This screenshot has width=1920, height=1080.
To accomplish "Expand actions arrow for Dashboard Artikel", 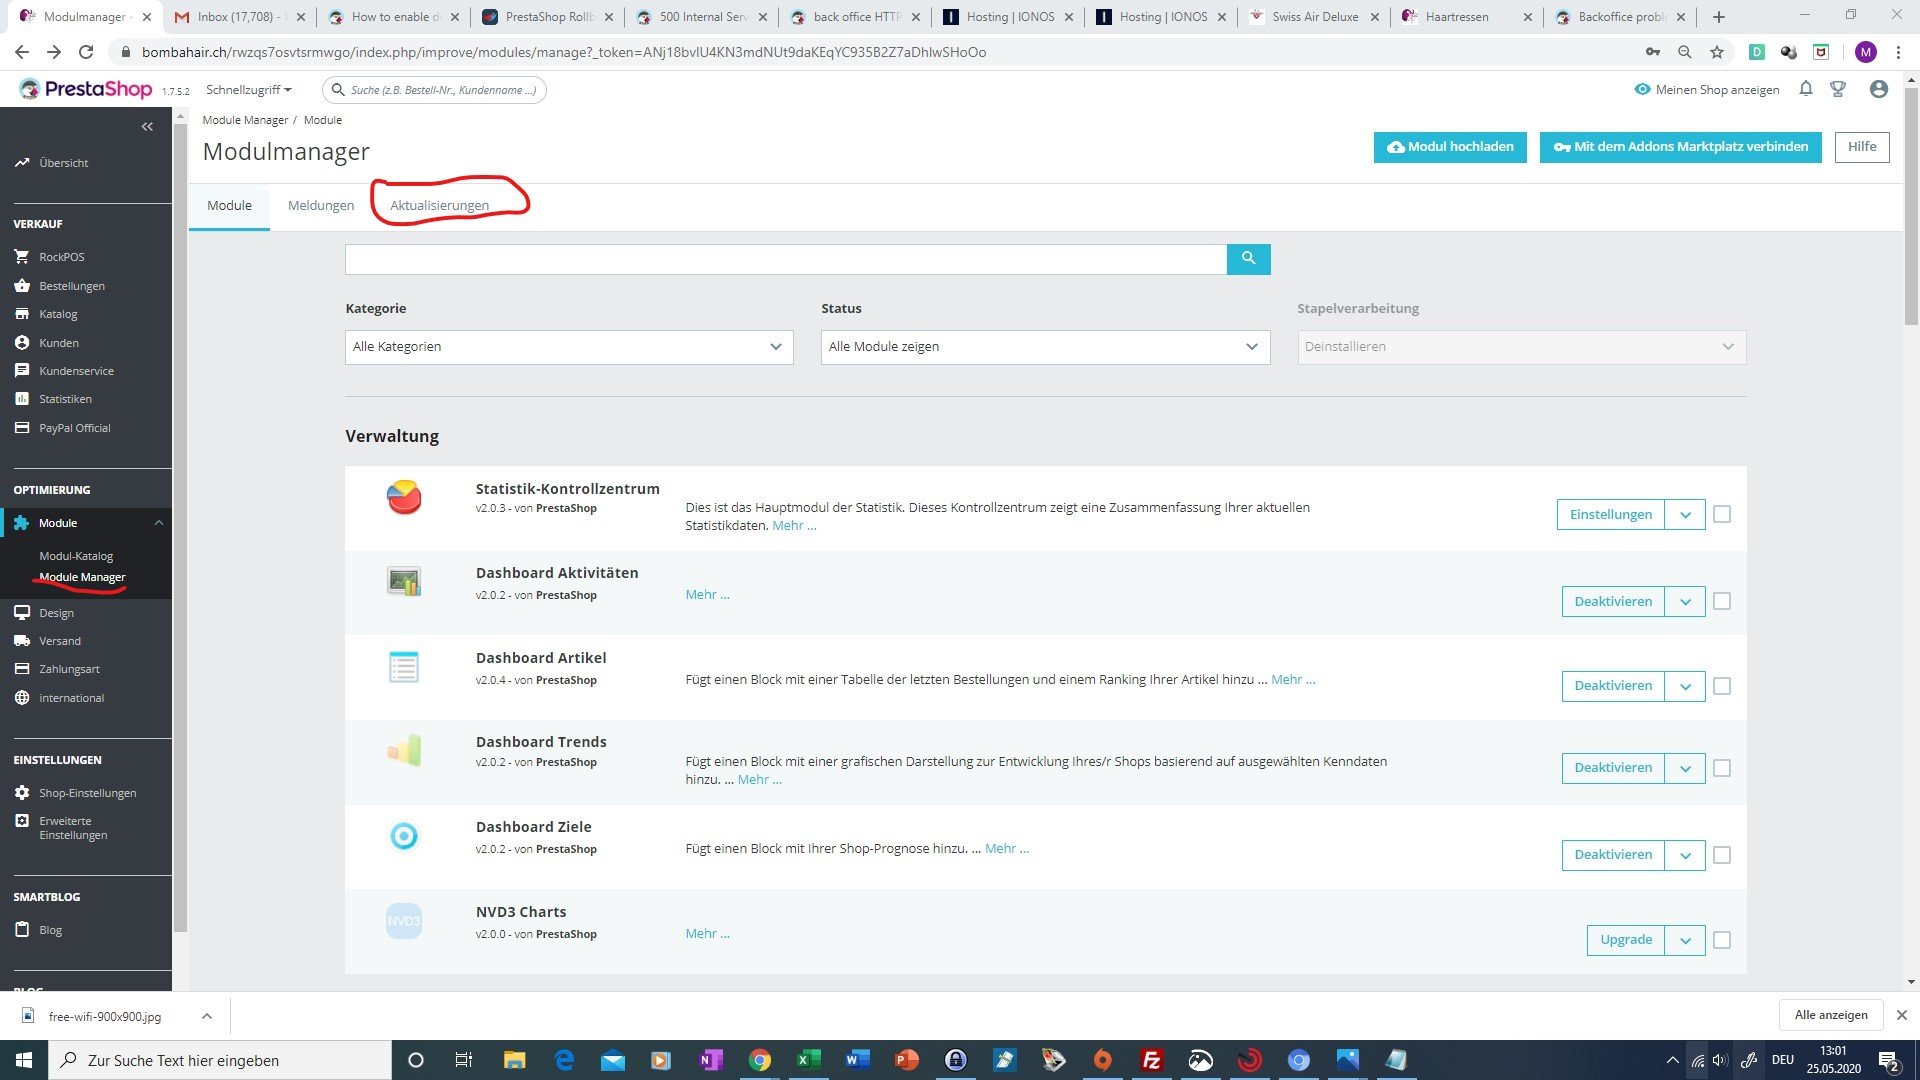I will [x=1685, y=686].
